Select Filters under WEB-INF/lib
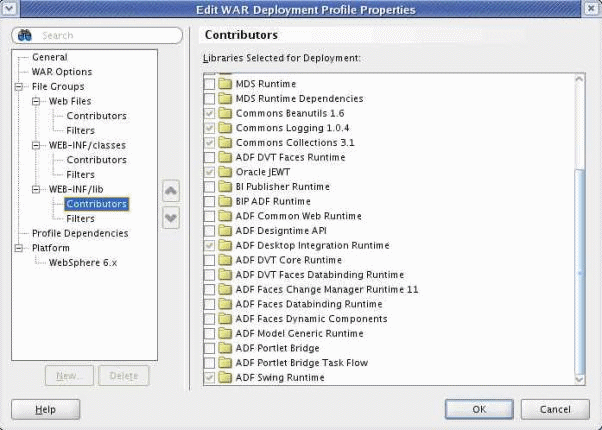 click(x=80, y=219)
